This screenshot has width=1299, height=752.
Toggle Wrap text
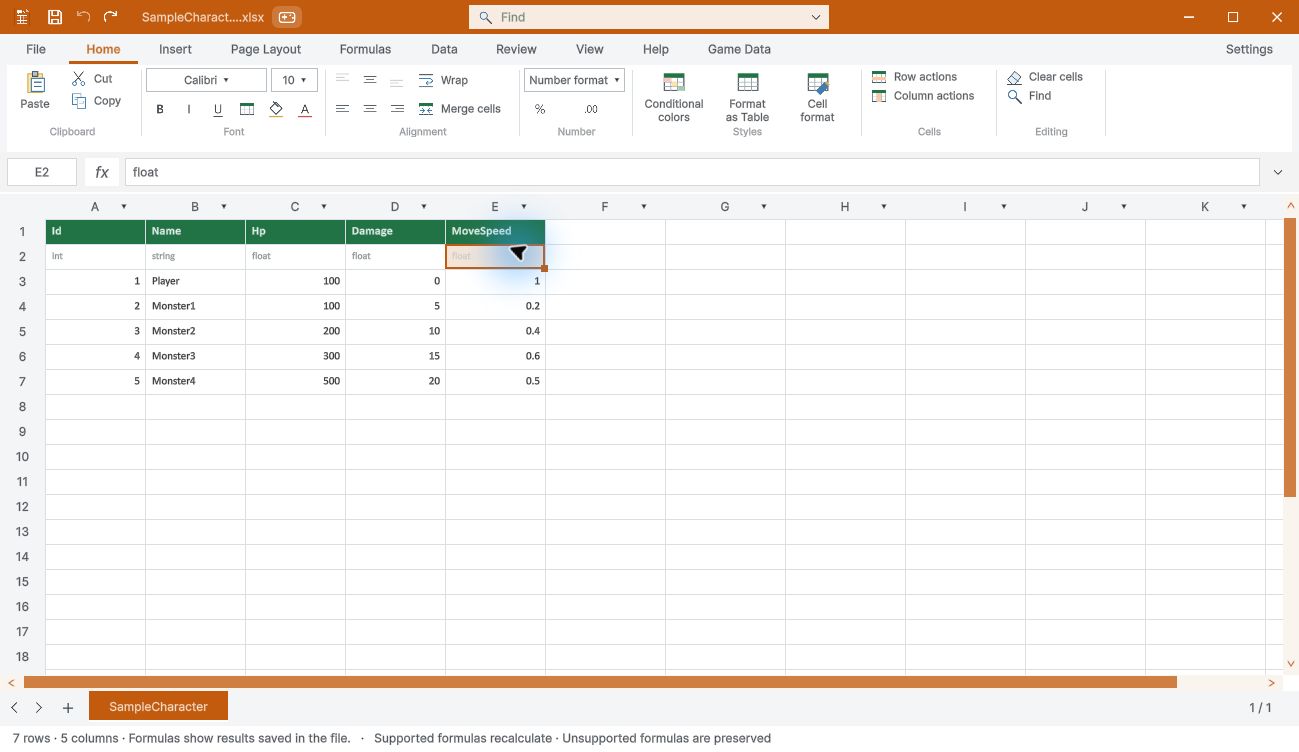point(443,80)
